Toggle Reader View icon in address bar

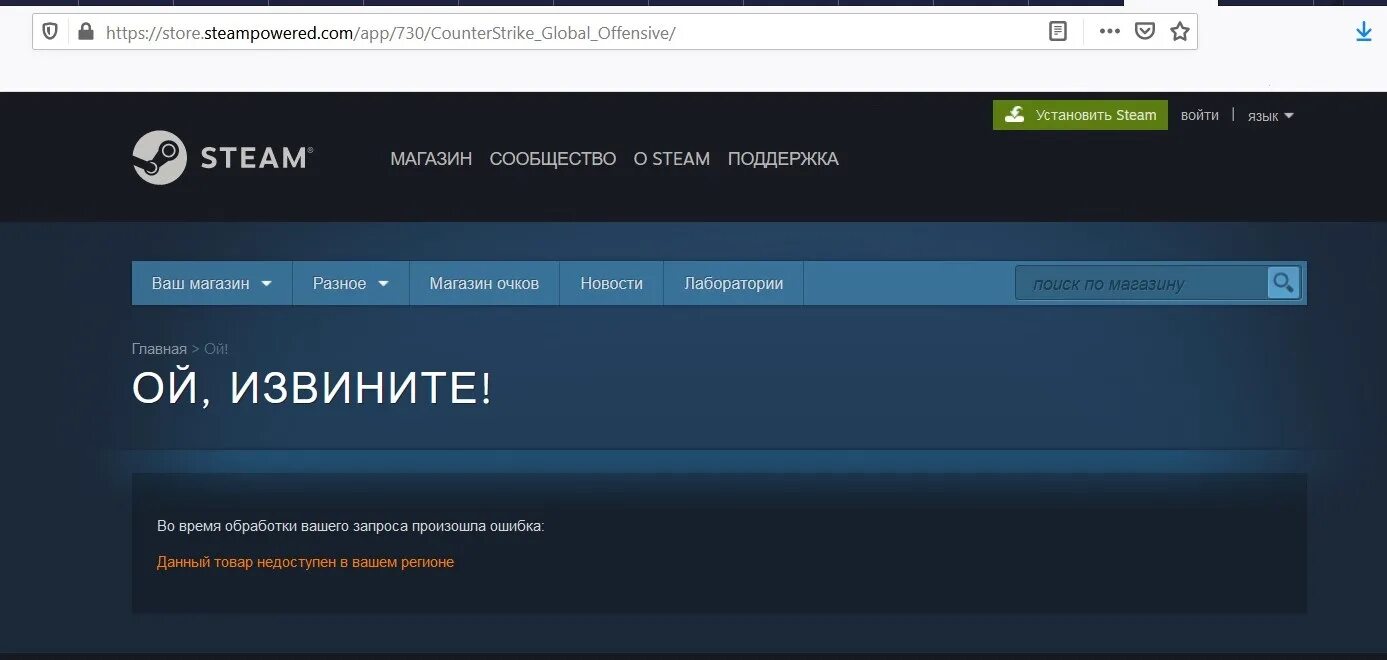tap(1058, 32)
